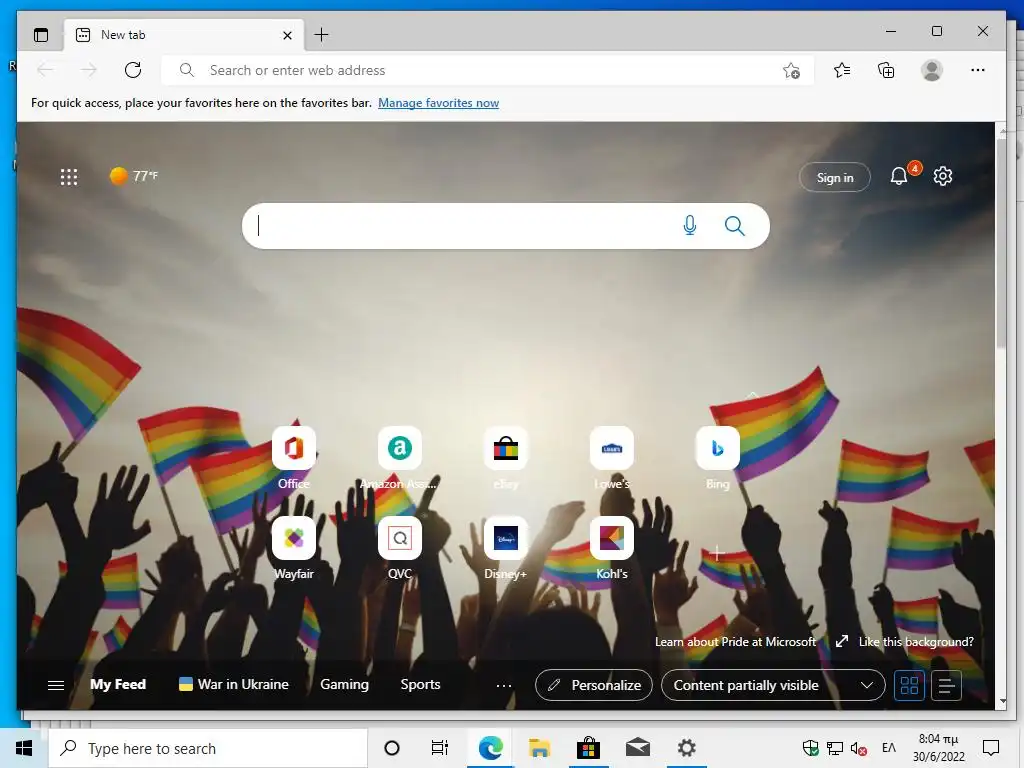The width and height of the screenshot is (1024, 768).
Task: Click Manage favorites now link
Action: tap(438, 103)
